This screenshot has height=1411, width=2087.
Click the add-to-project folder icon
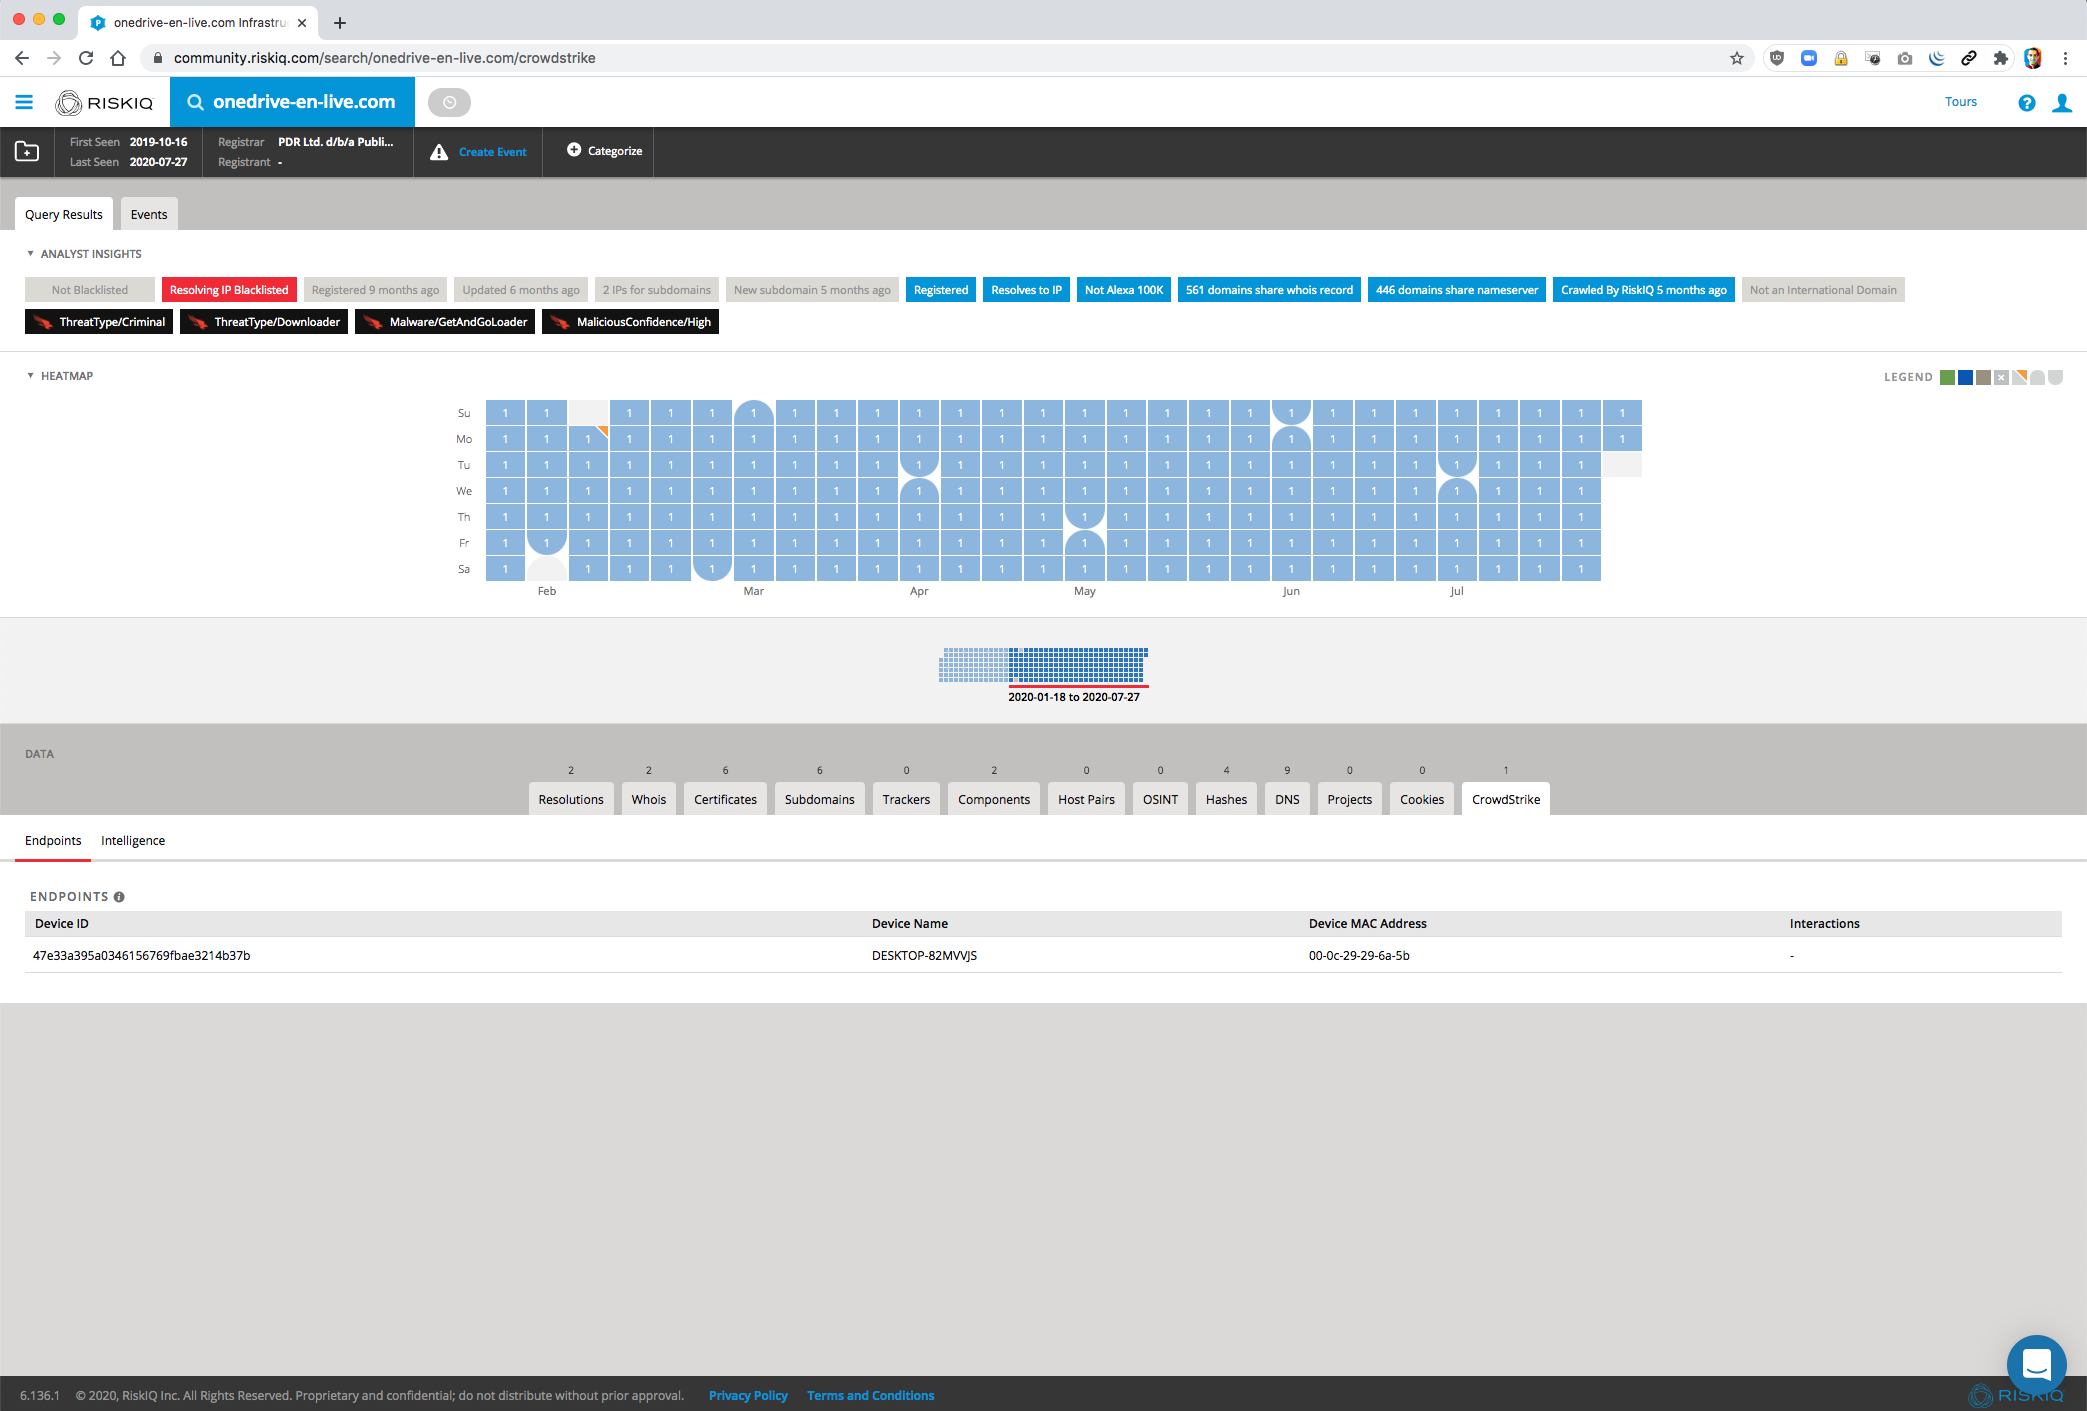tap(27, 151)
